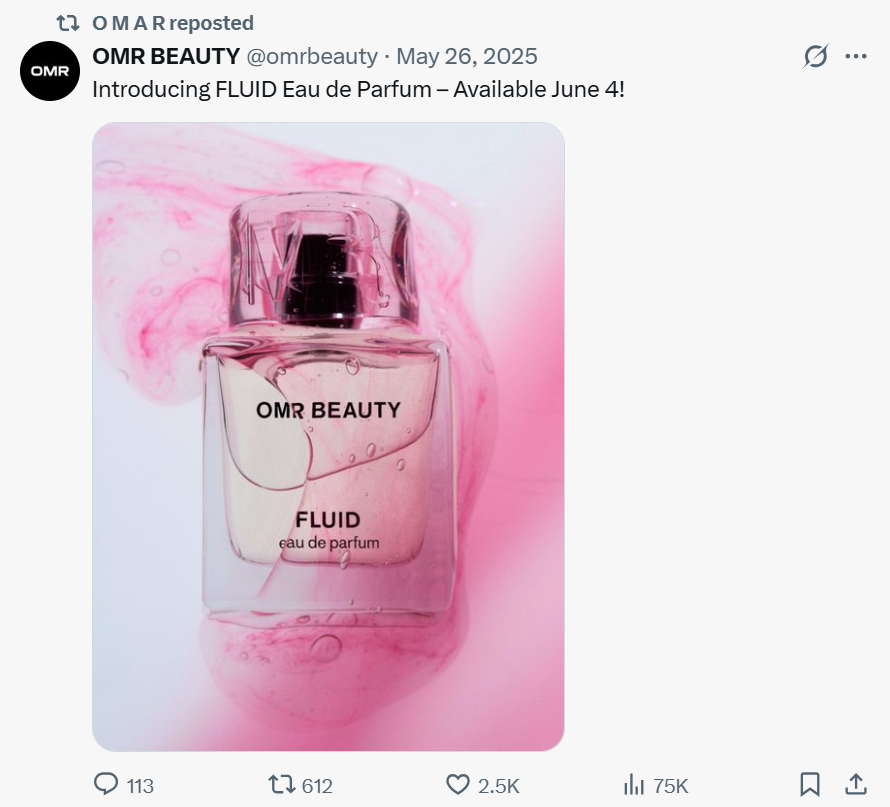Viewport: 890px width, 807px height.
Task: Click the 612 reposts count
Action: click(x=317, y=785)
